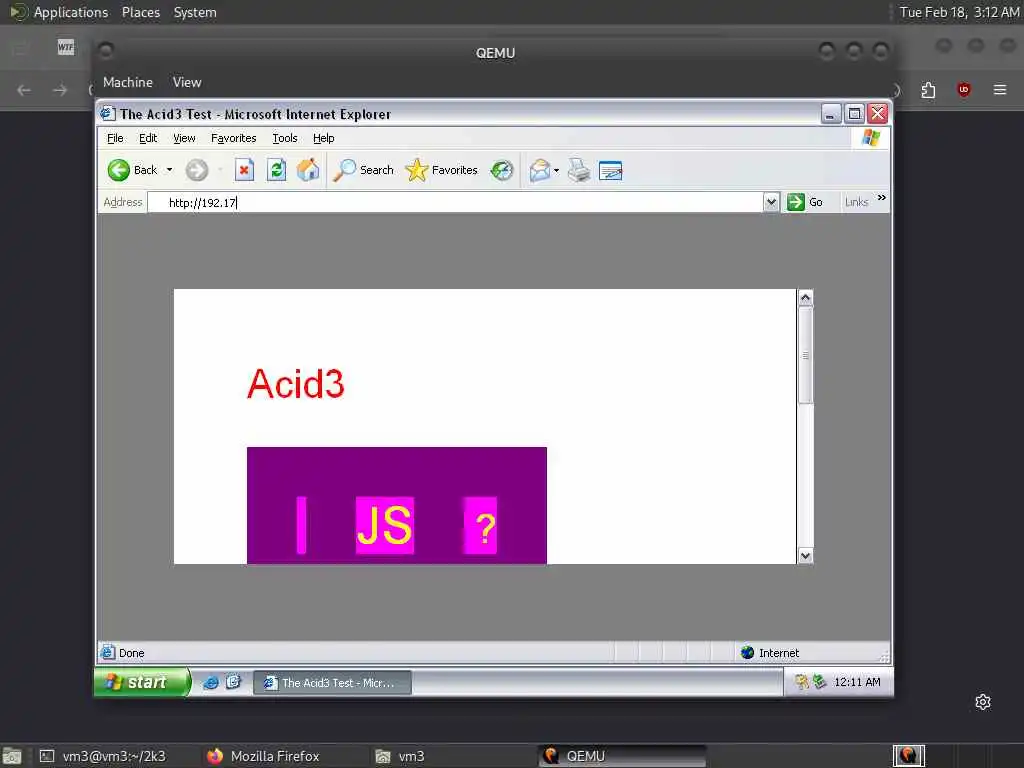The image size is (1024, 768).
Task: Click the scroll up arrow of Acid3 frame
Action: (805, 298)
